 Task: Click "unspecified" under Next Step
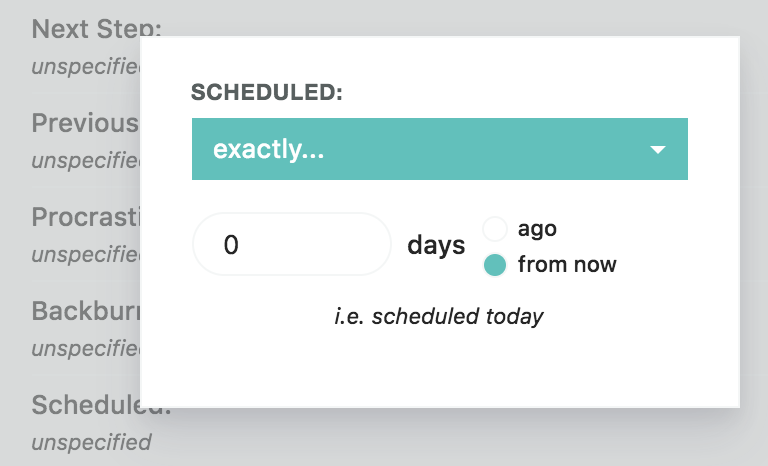pyautogui.click(x=85, y=67)
